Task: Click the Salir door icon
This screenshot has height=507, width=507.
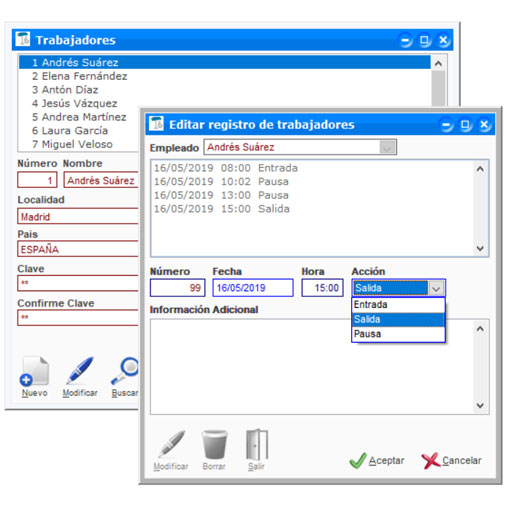Action: pyautogui.click(x=257, y=444)
